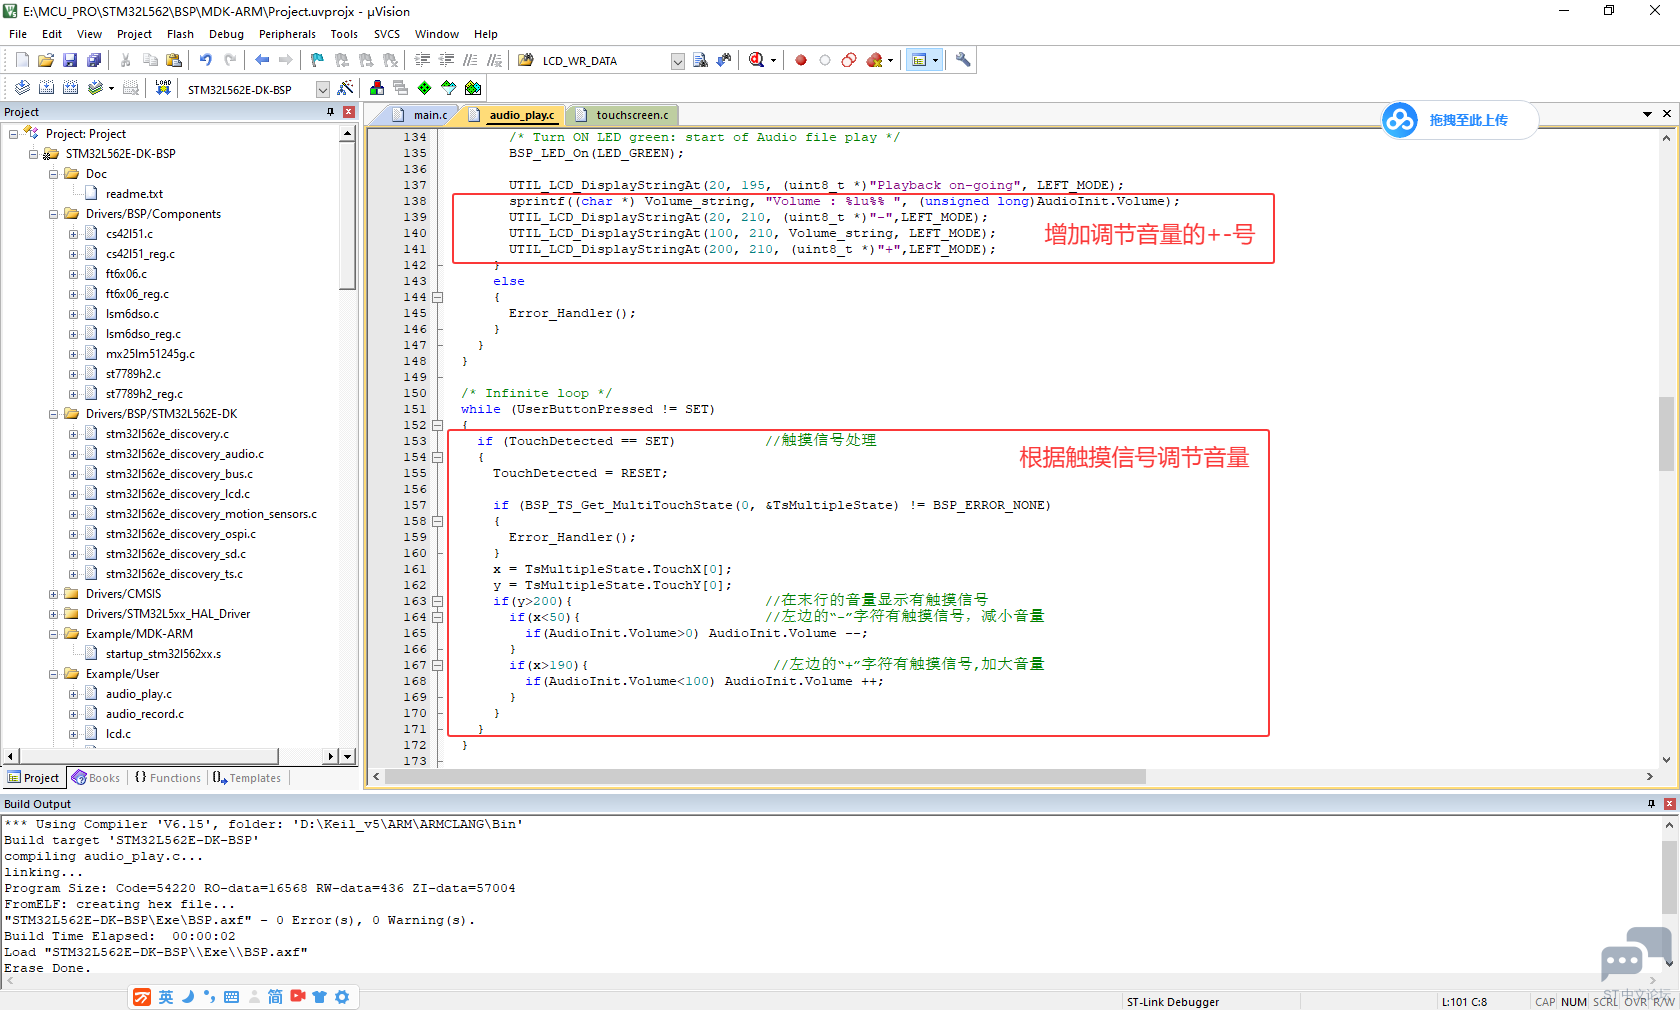Click the Translate current file icon
1680x1010 pixels.
[22, 88]
